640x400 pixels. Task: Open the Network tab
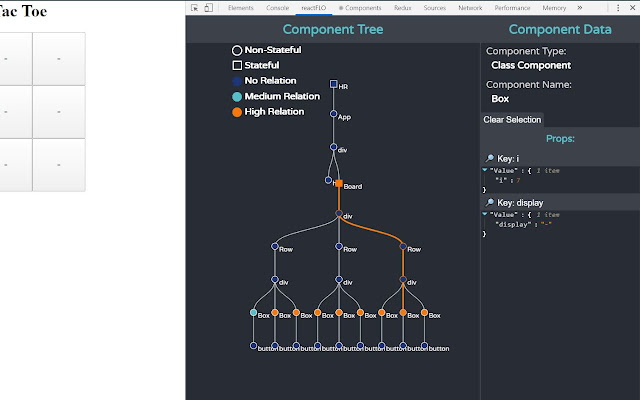[x=470, y=7]
